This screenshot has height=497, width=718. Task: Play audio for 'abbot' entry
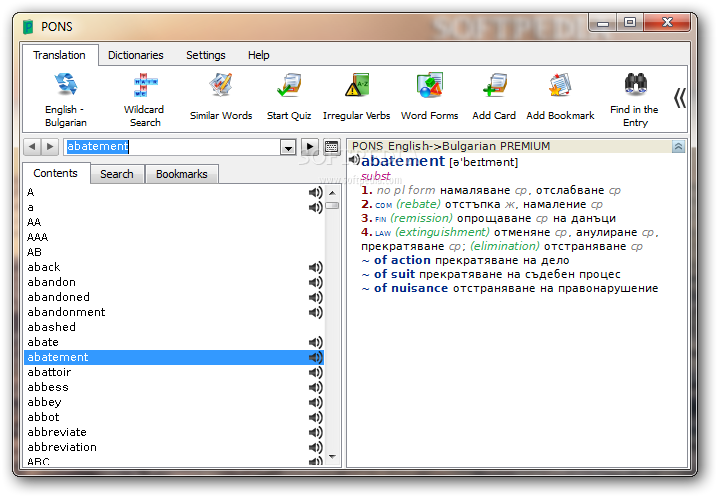[315, 417]
